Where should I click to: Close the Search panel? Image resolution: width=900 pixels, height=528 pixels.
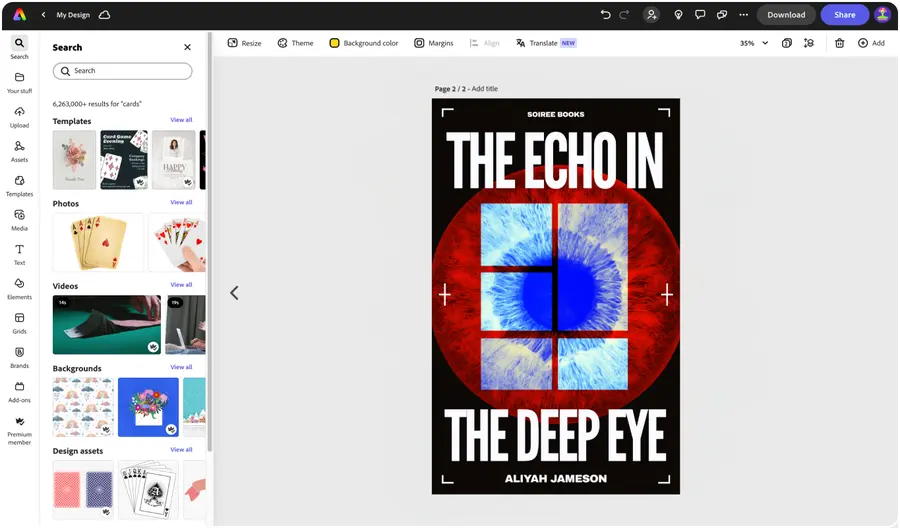click(187, 47)
